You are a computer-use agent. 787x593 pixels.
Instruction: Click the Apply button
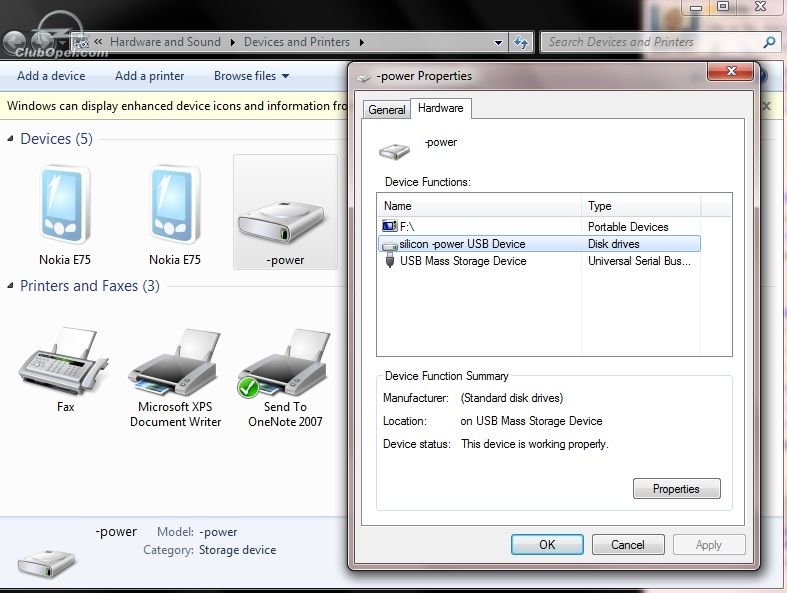(x=709, y=545)
